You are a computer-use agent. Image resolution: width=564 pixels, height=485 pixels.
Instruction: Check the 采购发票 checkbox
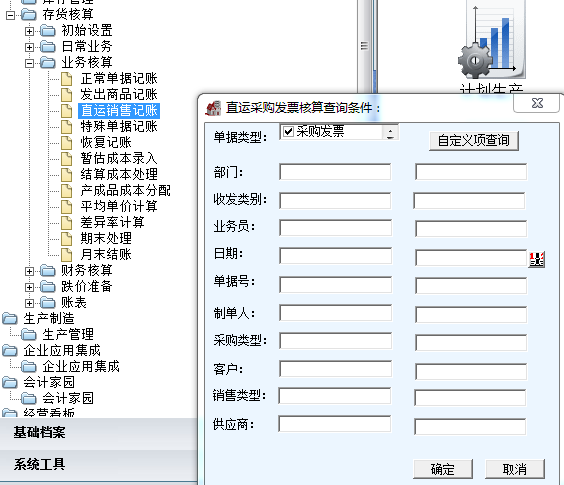click(x=288, y=131)
